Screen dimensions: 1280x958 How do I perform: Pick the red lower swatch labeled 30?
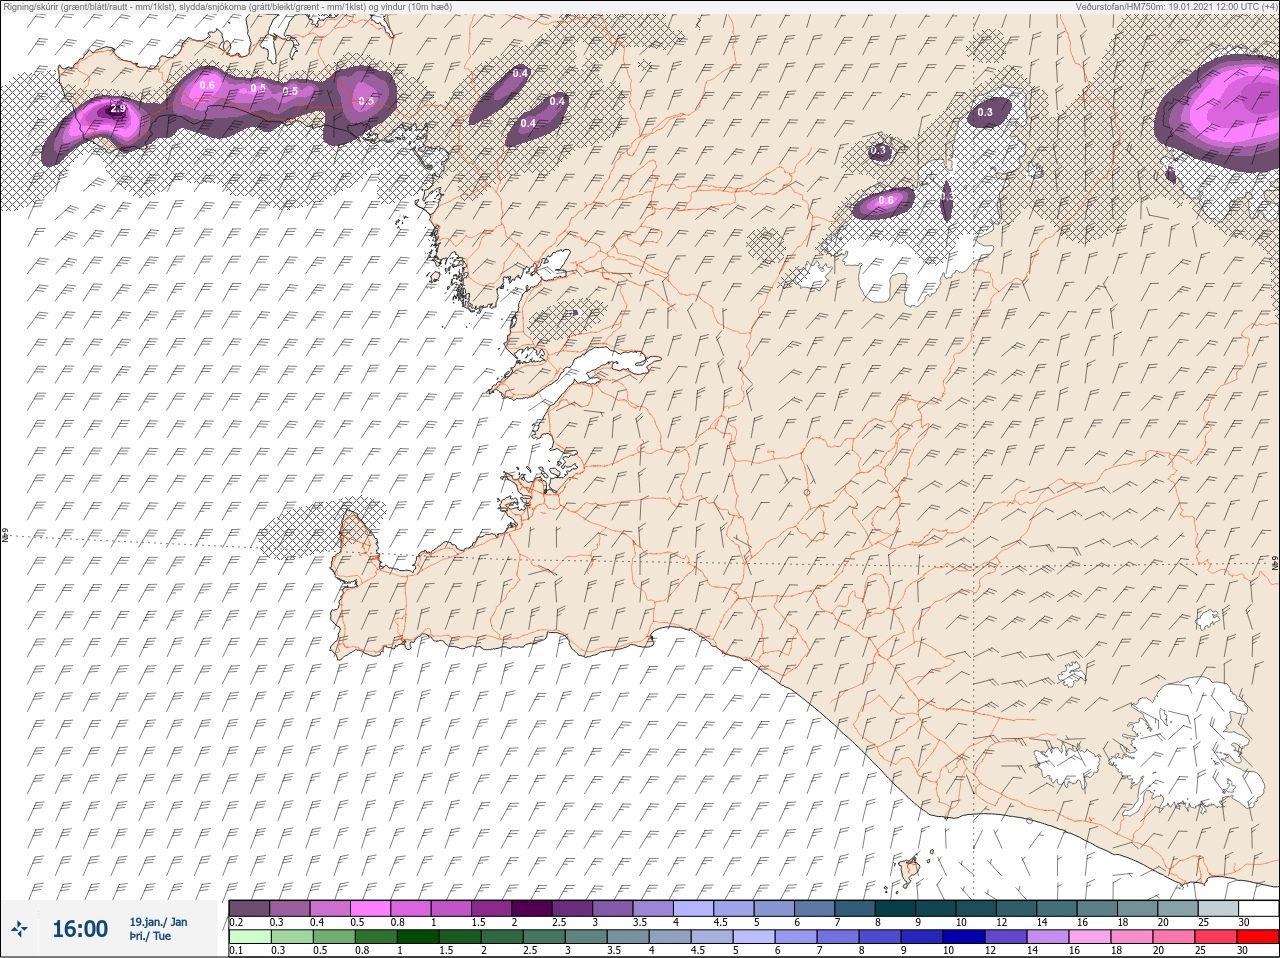coord(1258,937)
